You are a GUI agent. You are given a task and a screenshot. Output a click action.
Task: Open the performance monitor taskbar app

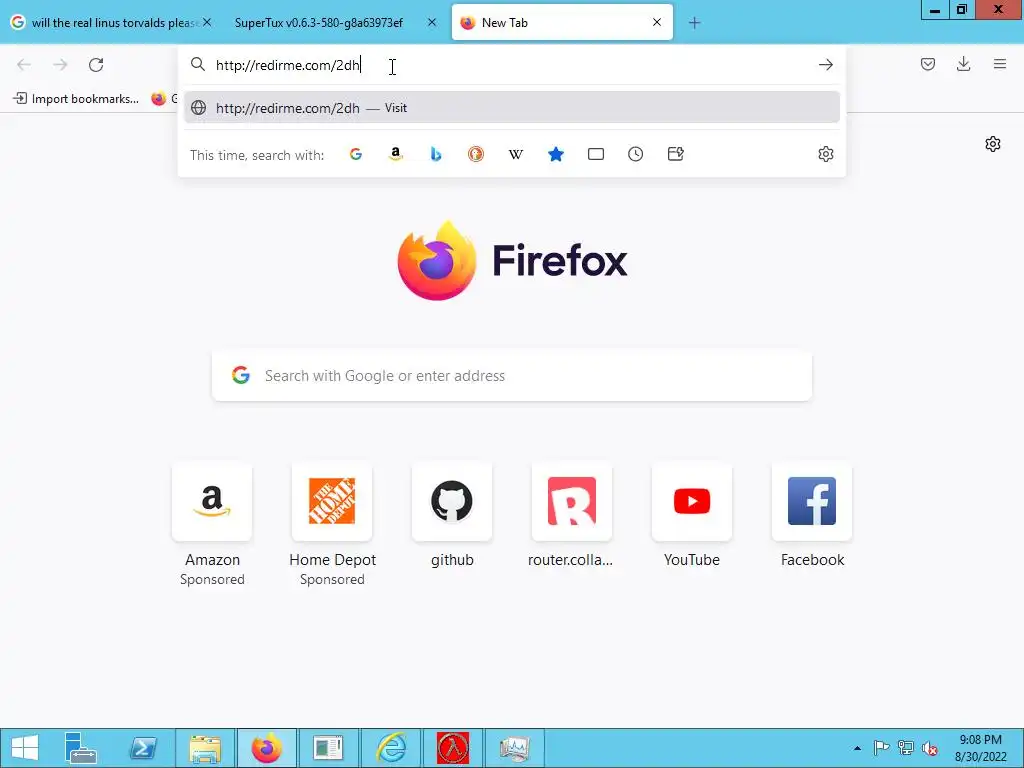tap(515, 748)
